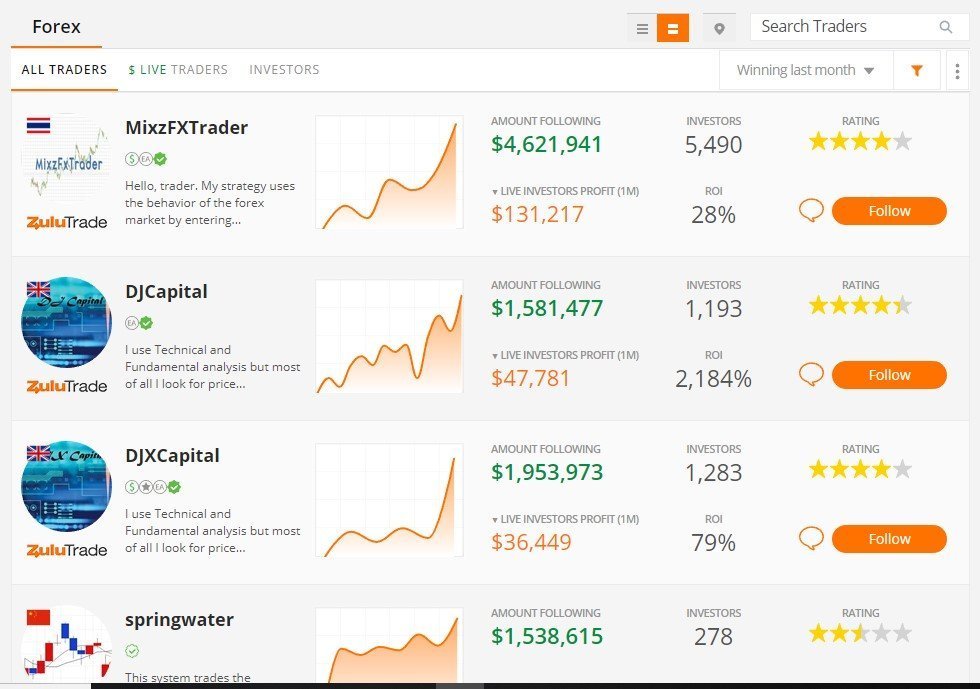
Task: Select the card grid view icon
Action: pyautogui.click(x=673, y=28)
